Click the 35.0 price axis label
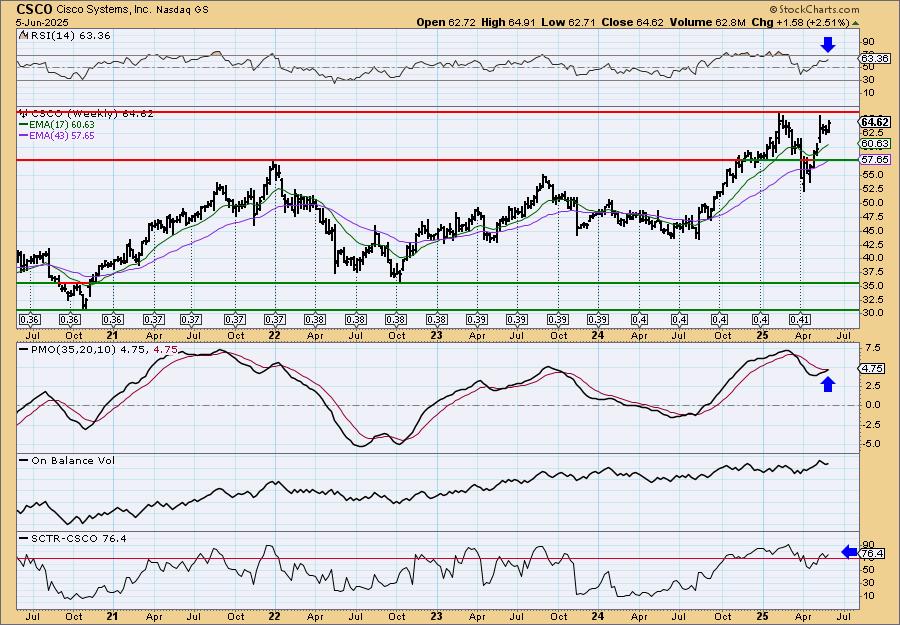This screenshot has width=900, height=625. [871, 286]
